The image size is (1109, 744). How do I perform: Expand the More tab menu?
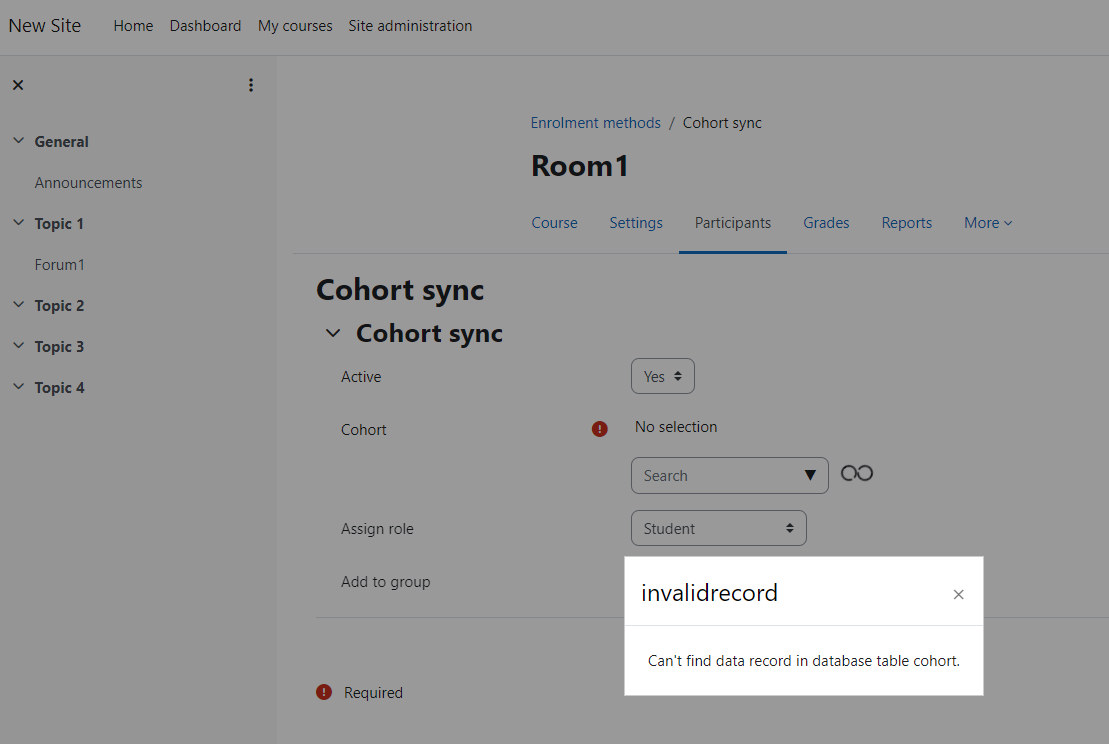(988, 223)
